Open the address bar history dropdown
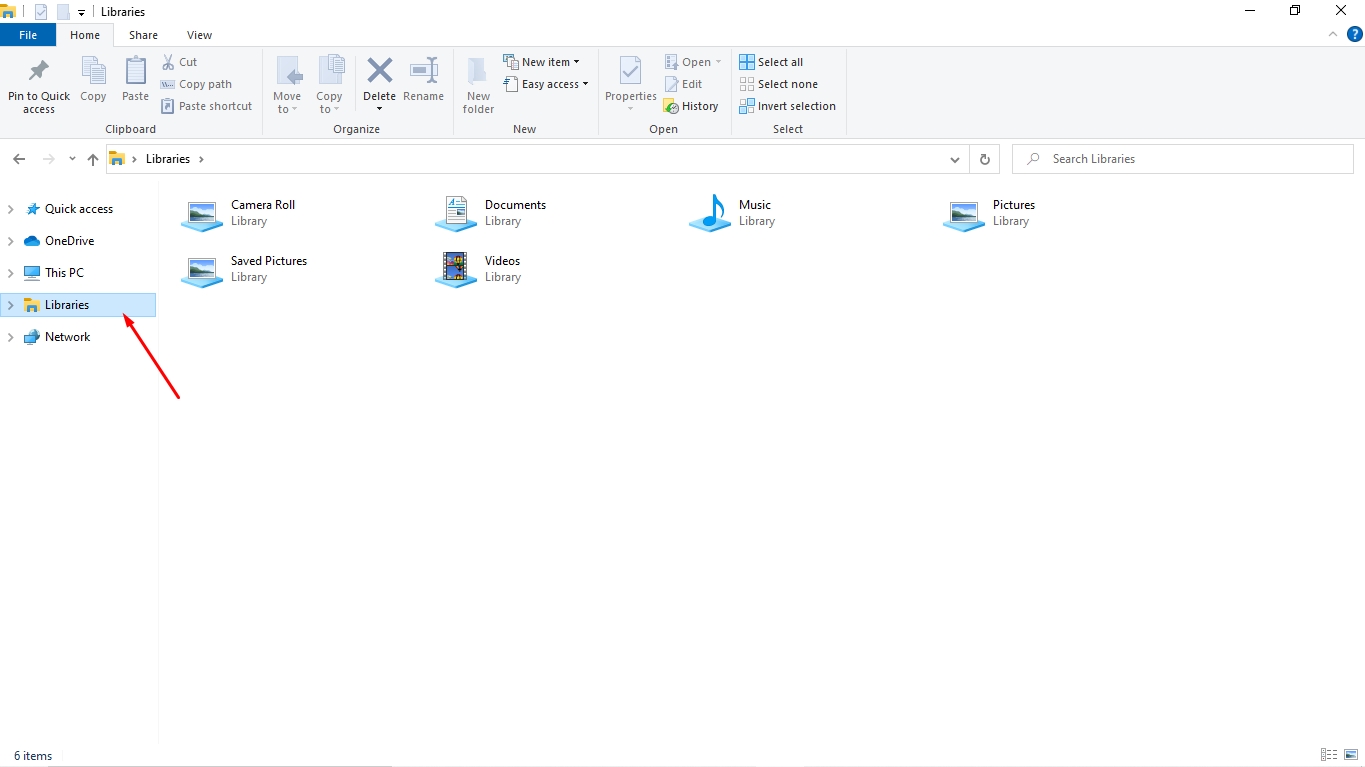The width and height of the screenshot is (1365, 767). point(955,159)
